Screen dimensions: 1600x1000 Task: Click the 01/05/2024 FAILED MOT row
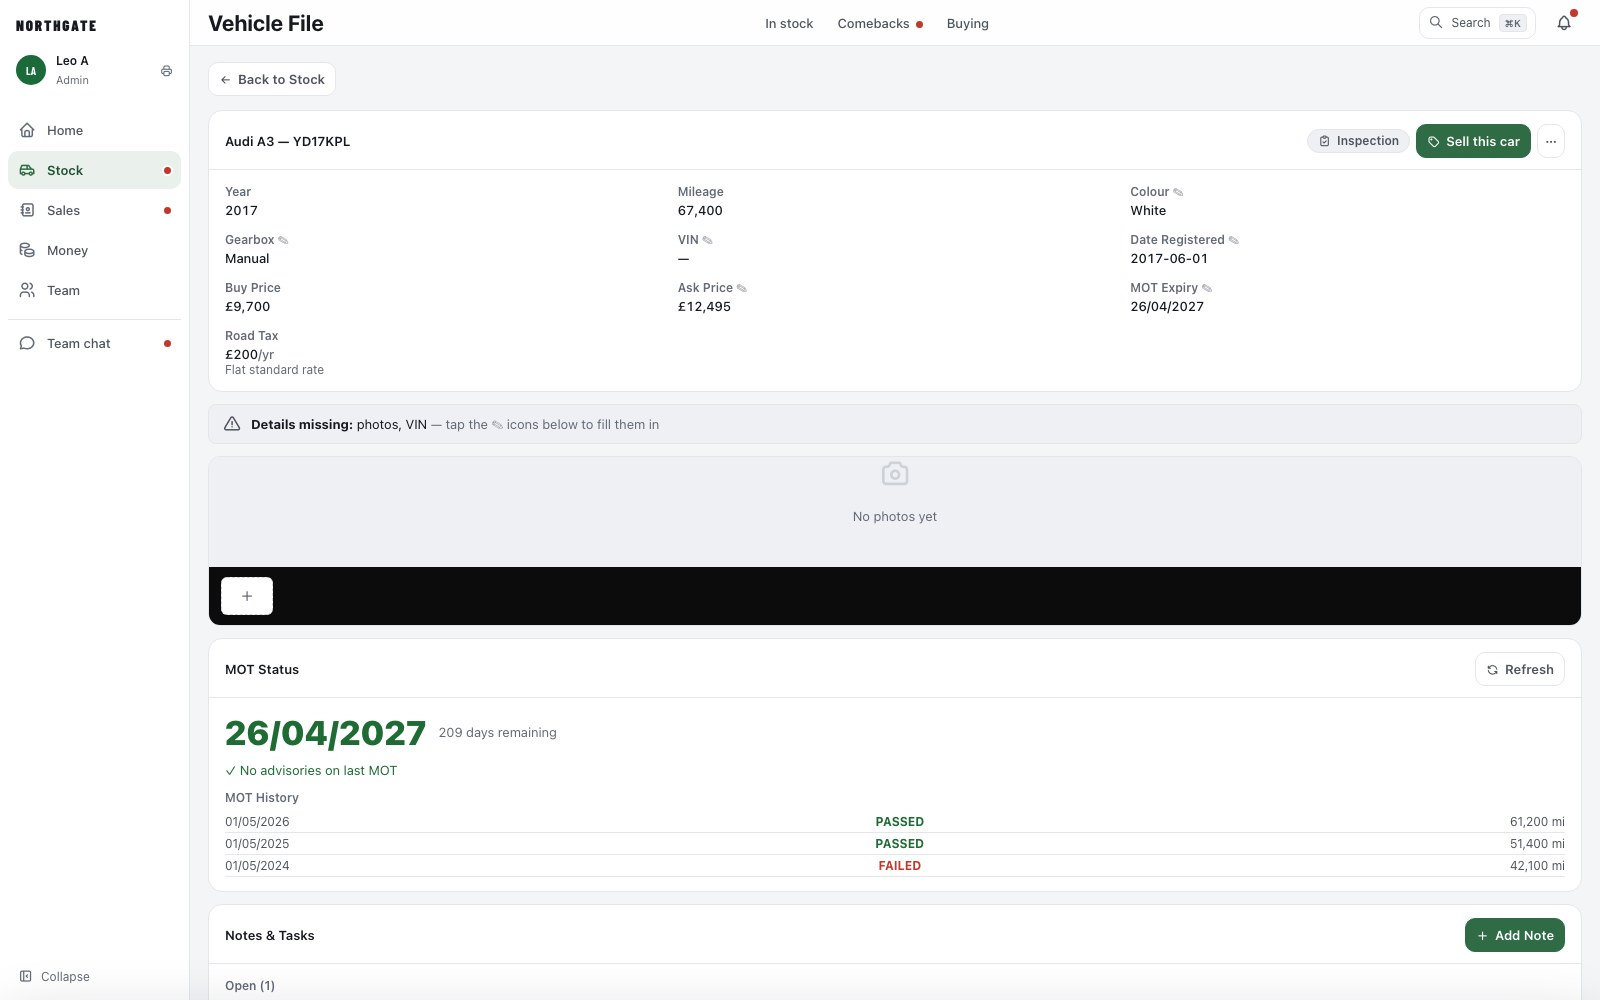pyautogui.click(x=895, y=866)
